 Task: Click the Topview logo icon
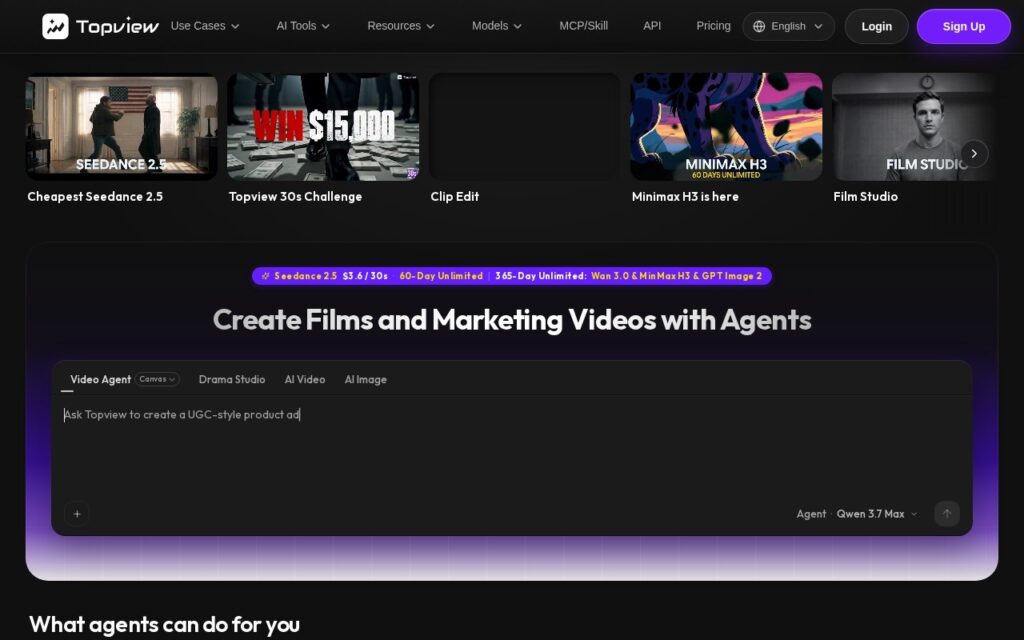tap(55, 26)
